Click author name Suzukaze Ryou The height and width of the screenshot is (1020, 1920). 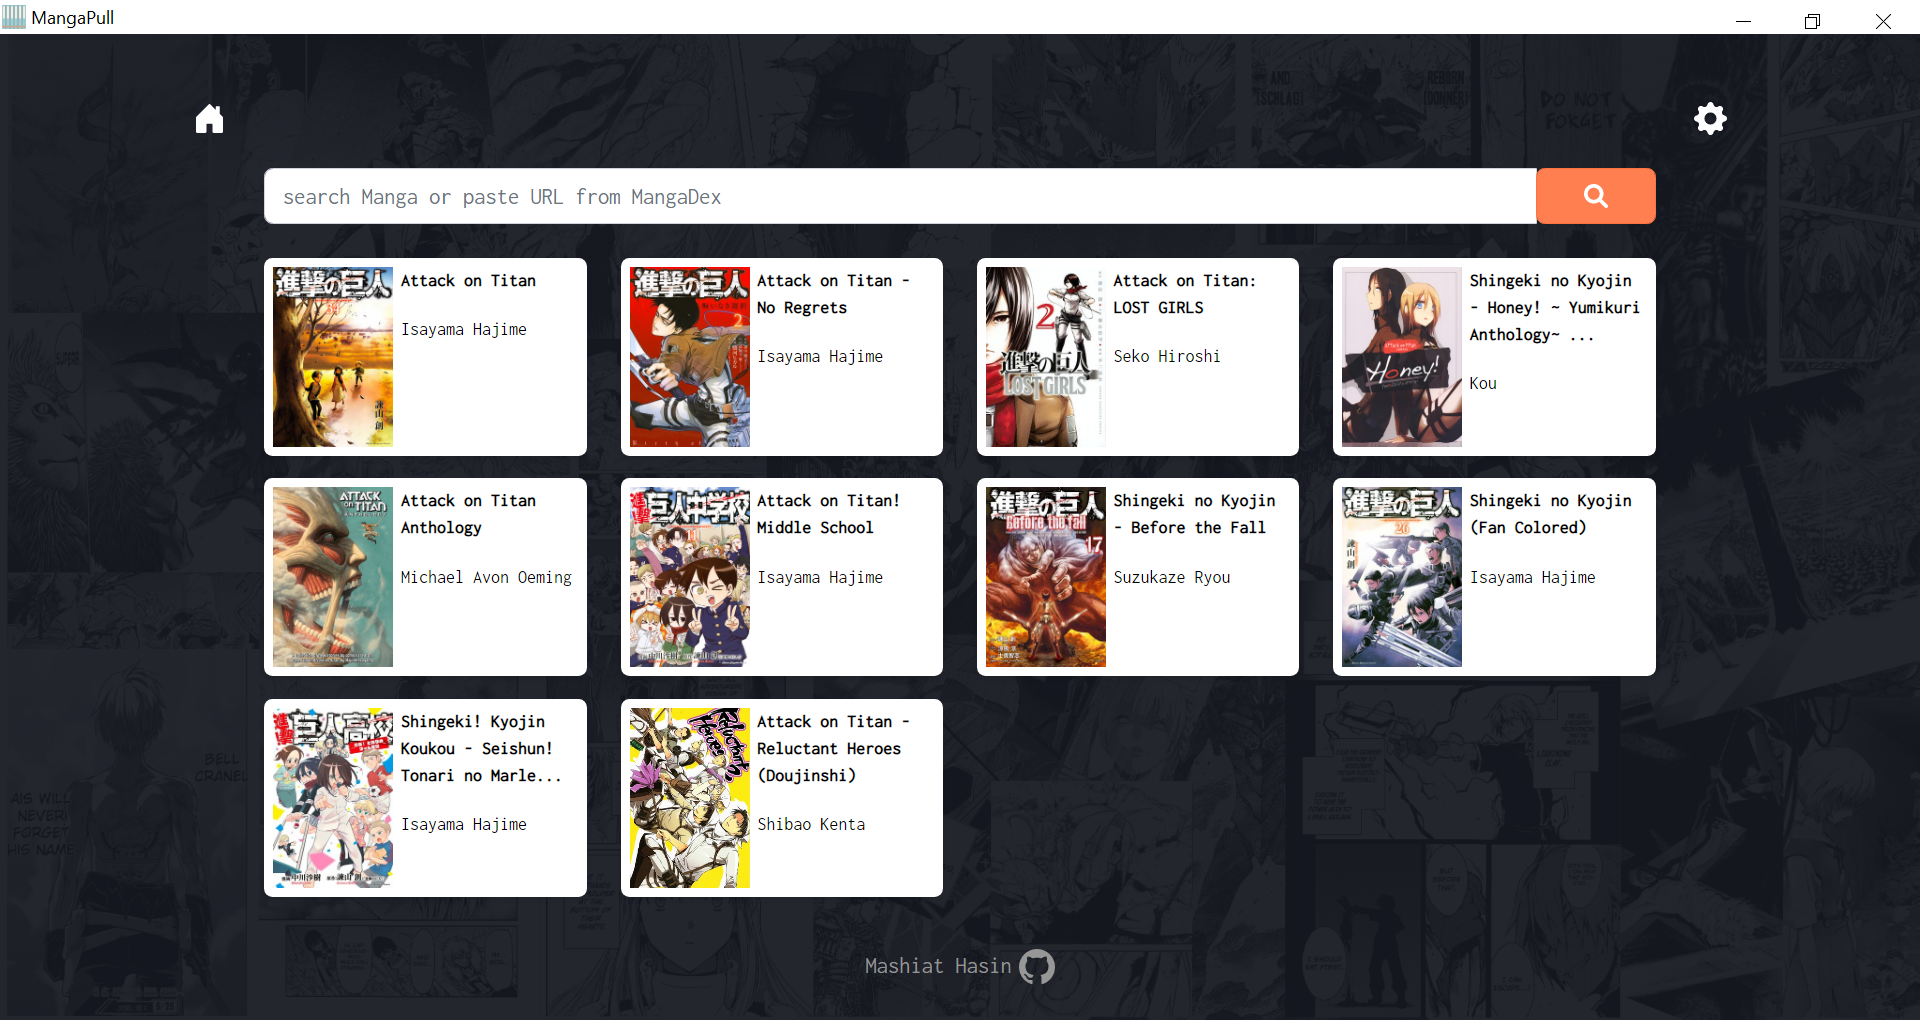coord(1171,577)
